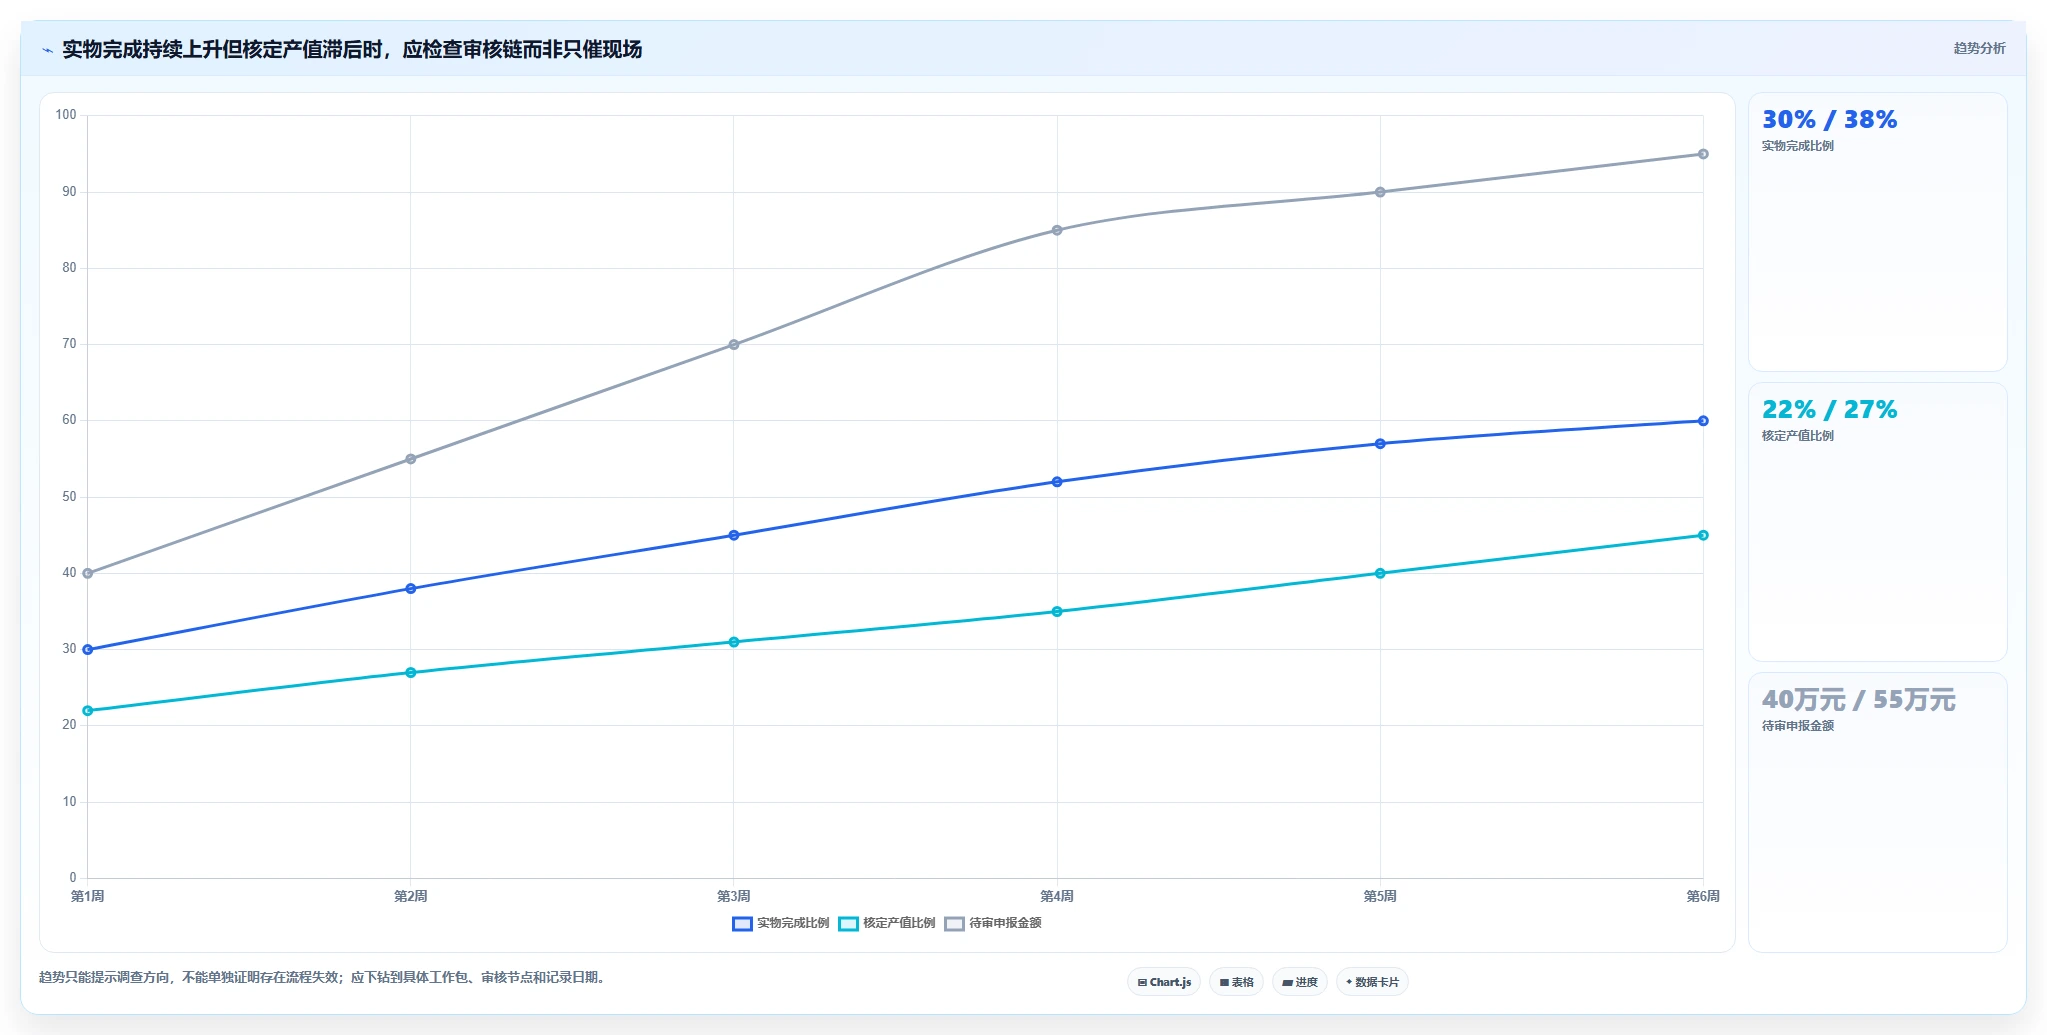Select the 第6周 point on the gray 待审申报 line

(1703, 154)
